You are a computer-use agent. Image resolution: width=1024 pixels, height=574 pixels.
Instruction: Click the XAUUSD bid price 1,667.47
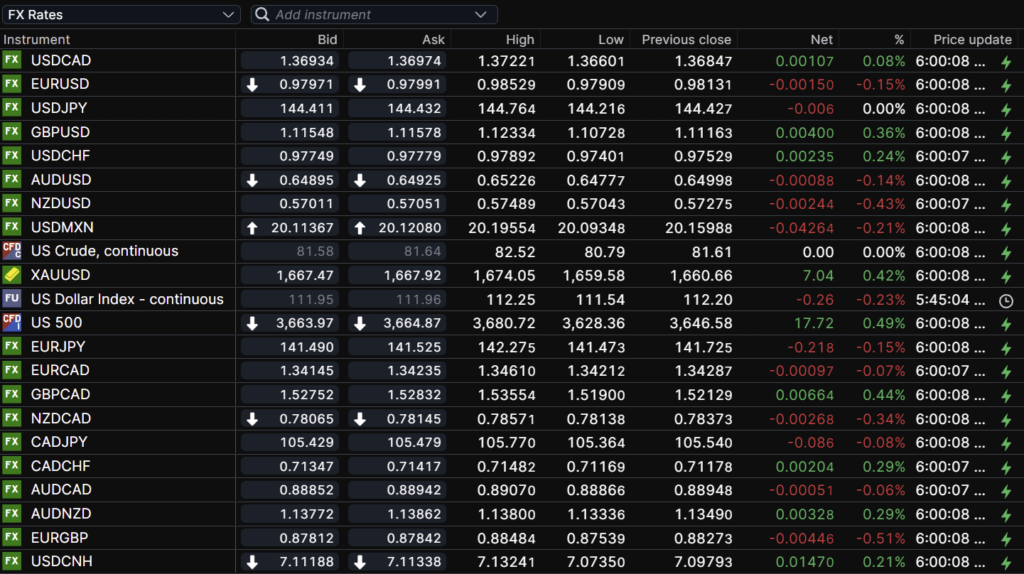(304, 275)
